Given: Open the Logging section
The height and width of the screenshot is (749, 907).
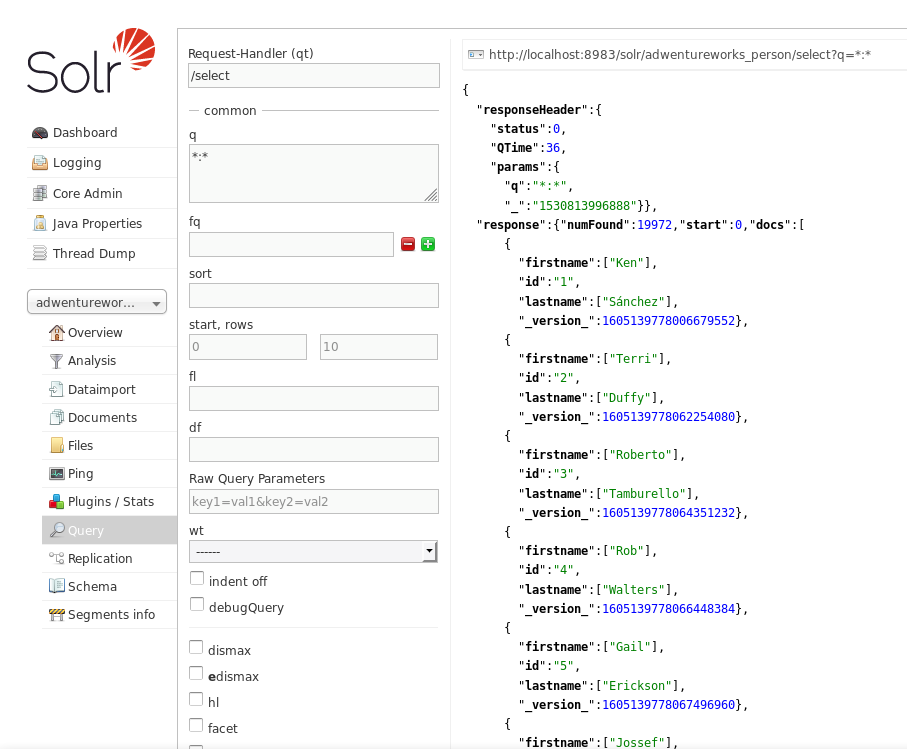Looking at the screenshot, I should point(77,162).
